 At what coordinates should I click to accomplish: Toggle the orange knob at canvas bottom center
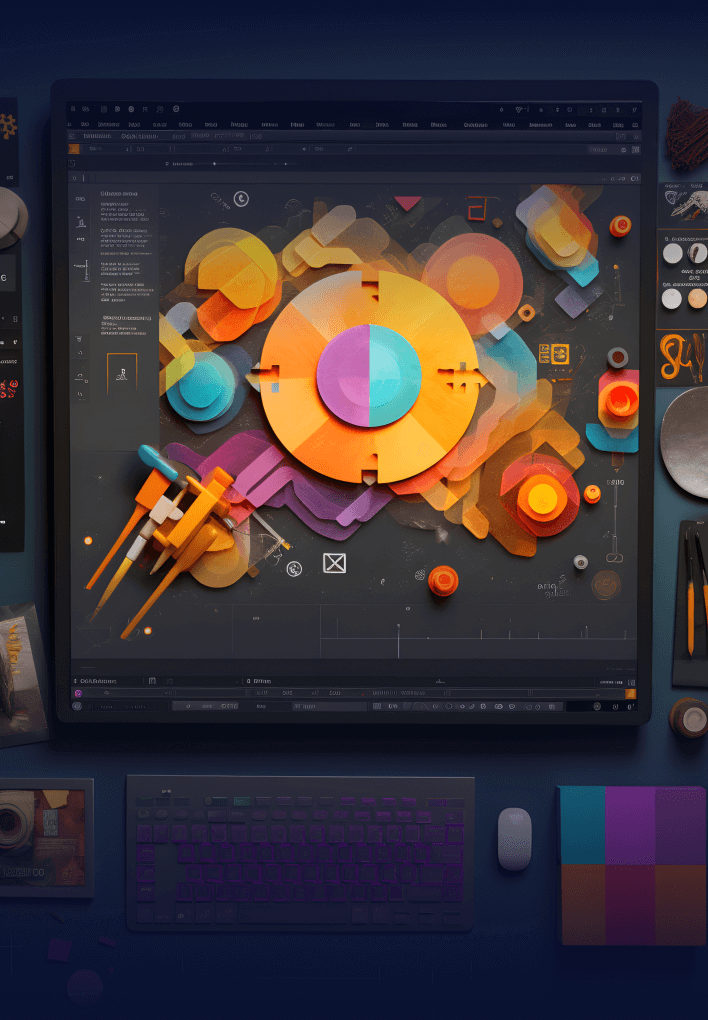click(x=443, y=579)
